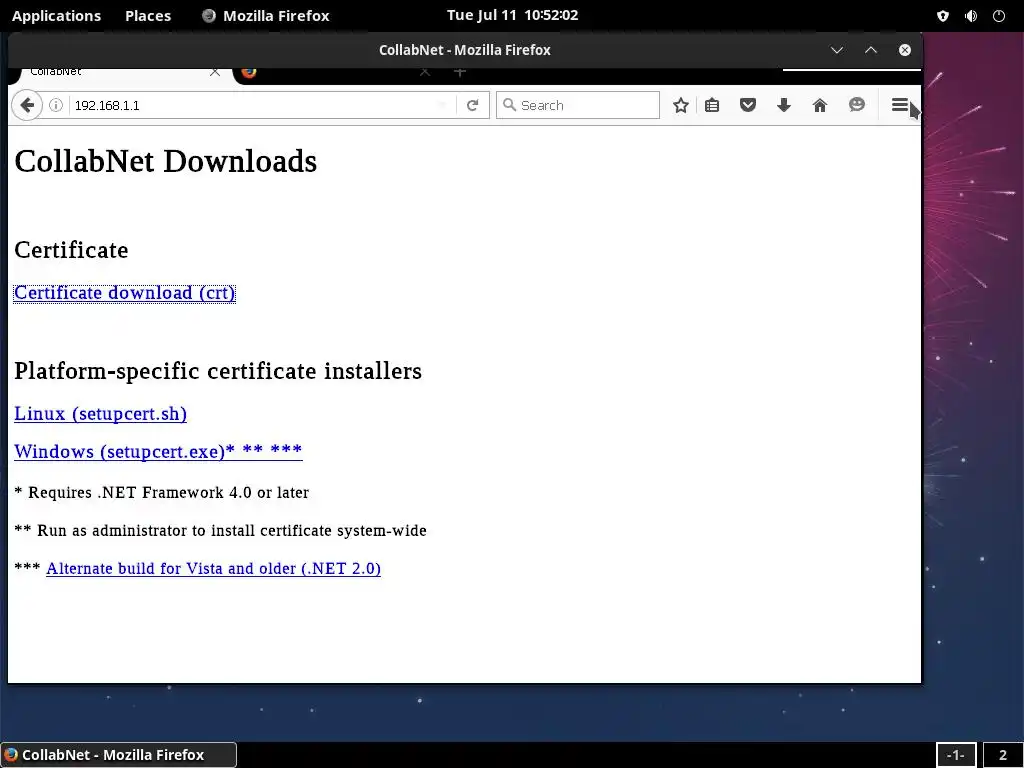Open the clock showing Tue Jul 11
Viewport: 1024px width, 768px height.
click(x=512, y=15)
